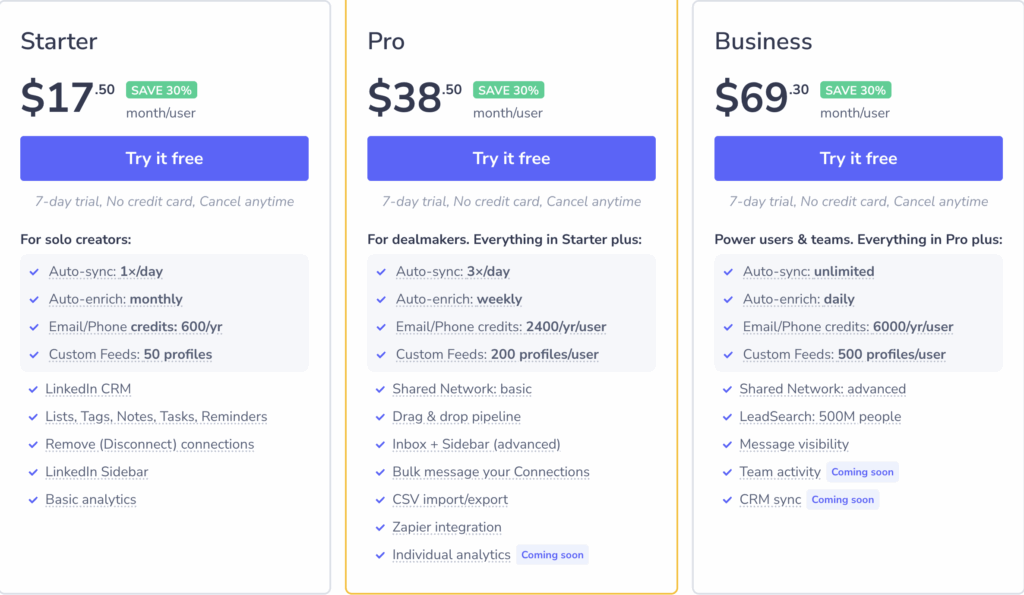Open the "LinkedIn CRM" feature link

87,389
